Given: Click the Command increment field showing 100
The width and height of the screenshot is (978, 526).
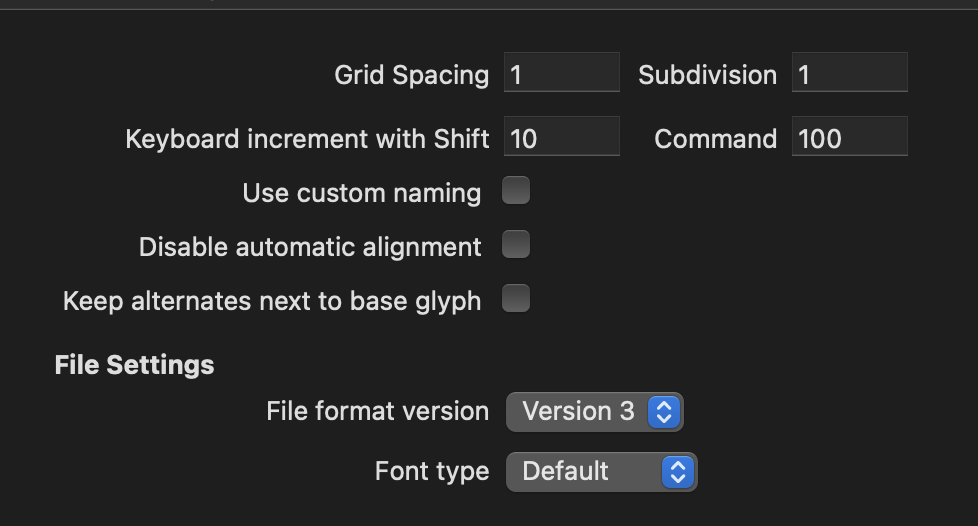Looking at the screenshot, I should click(x=850, y=136).
